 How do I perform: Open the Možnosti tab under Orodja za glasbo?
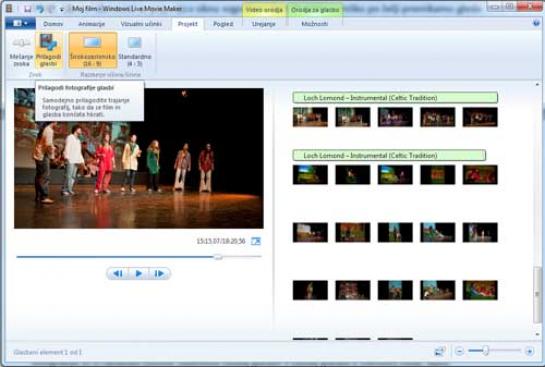(315, 24)
